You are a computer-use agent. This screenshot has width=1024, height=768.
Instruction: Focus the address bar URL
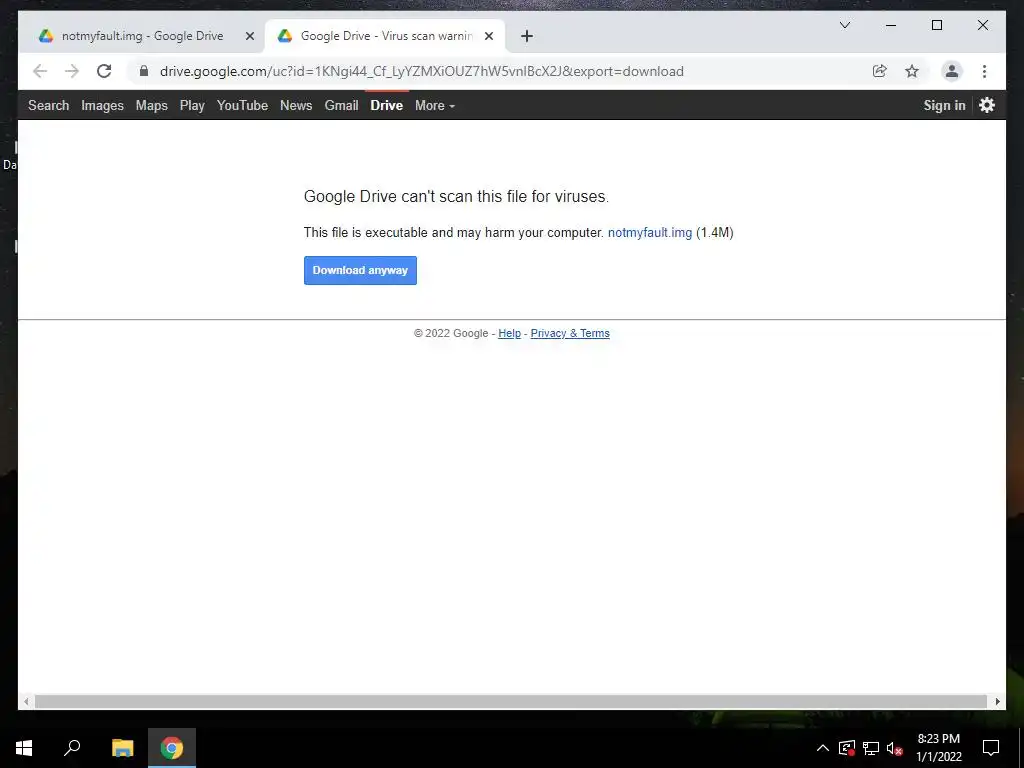421,71
